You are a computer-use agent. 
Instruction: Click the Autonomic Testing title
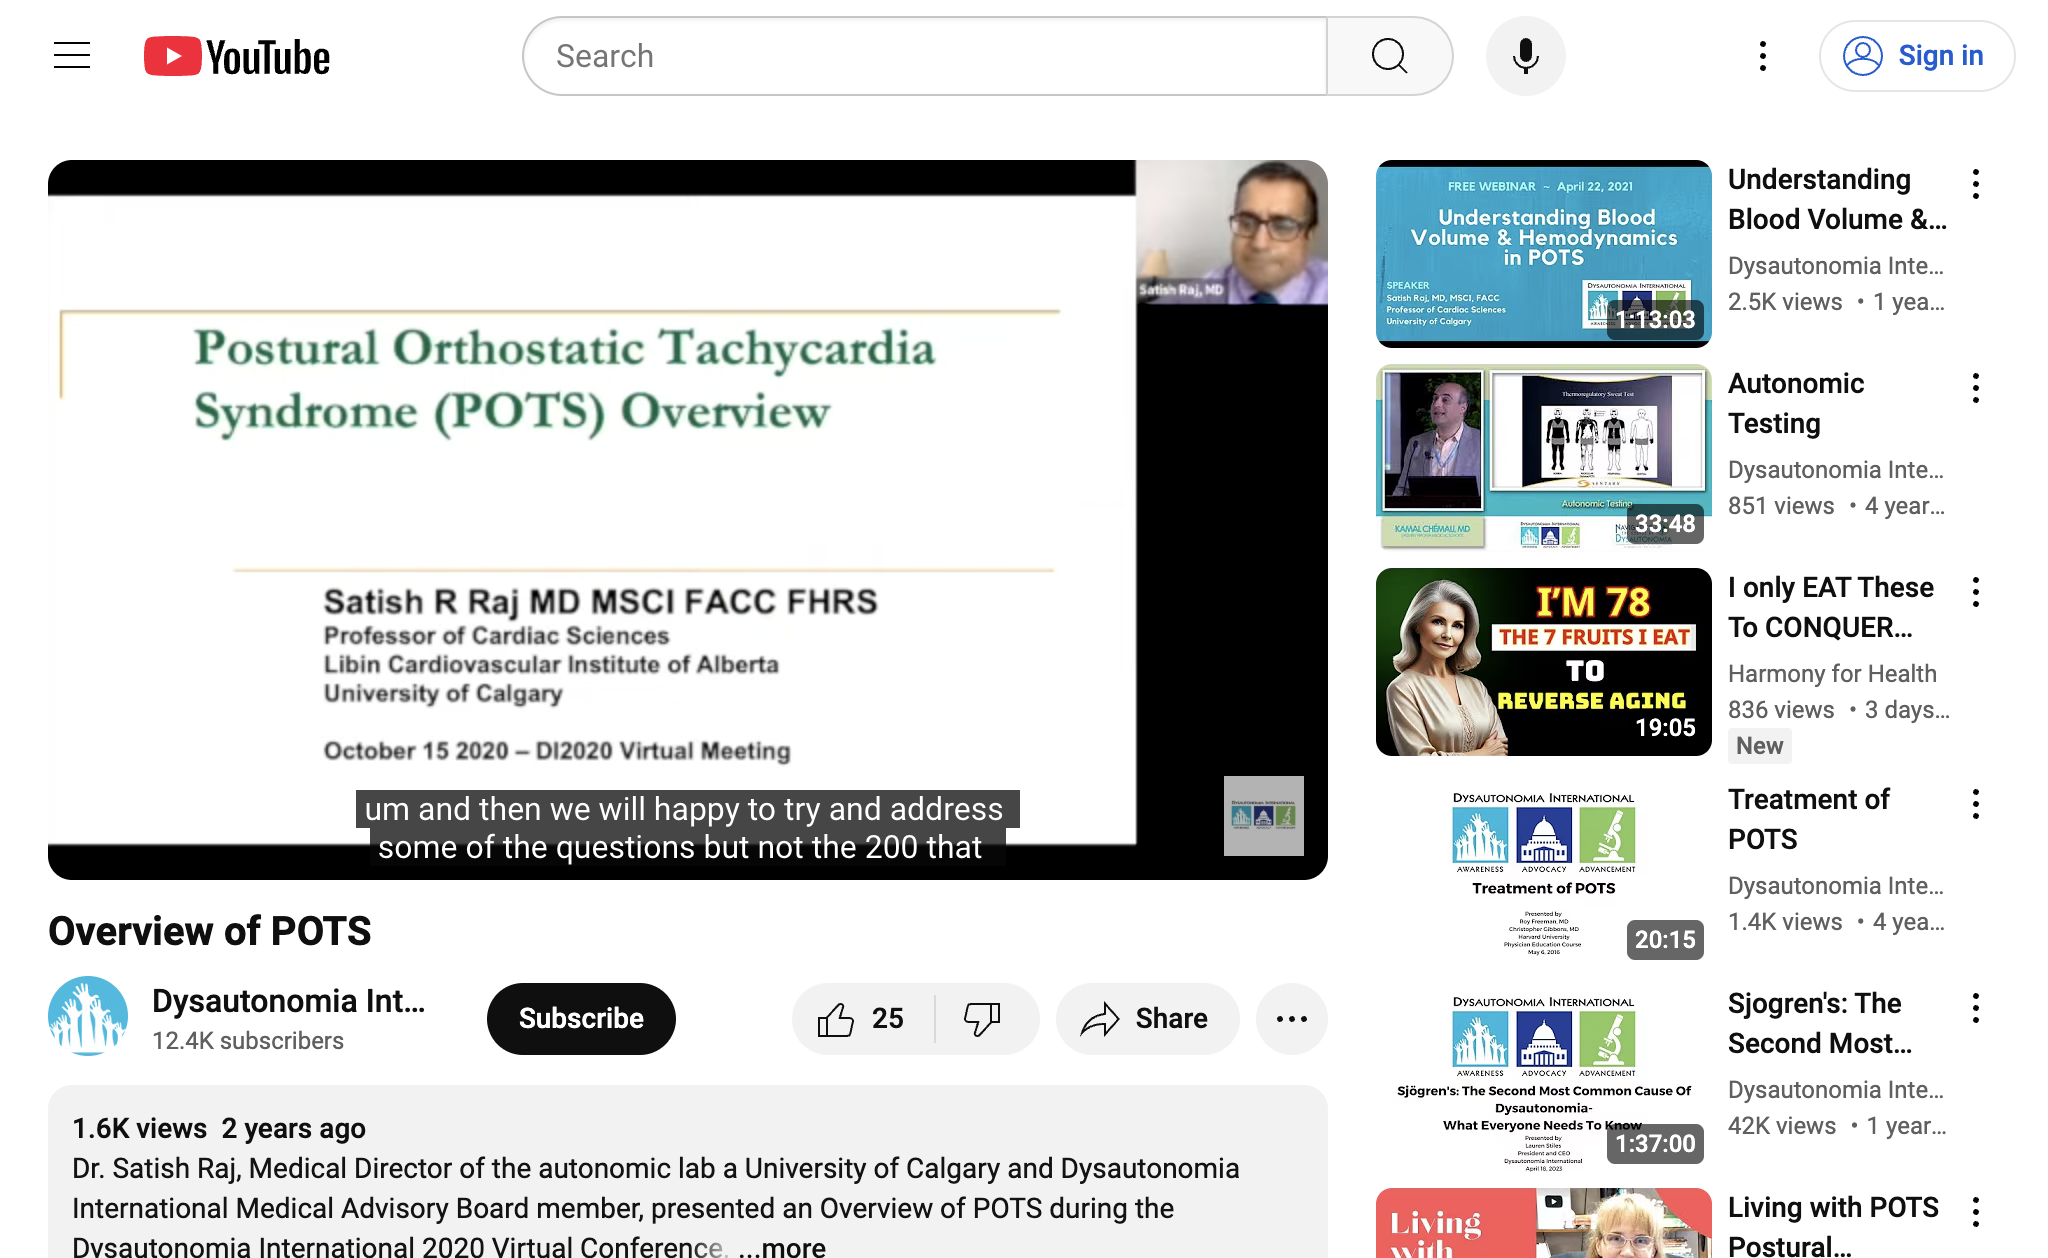[1796, 403]
